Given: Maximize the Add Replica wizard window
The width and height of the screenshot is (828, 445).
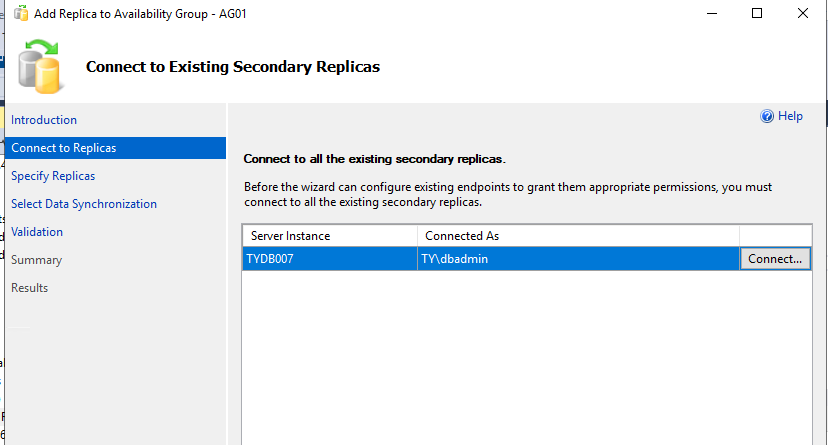Looking at the screenshot, I should point(757,14).
